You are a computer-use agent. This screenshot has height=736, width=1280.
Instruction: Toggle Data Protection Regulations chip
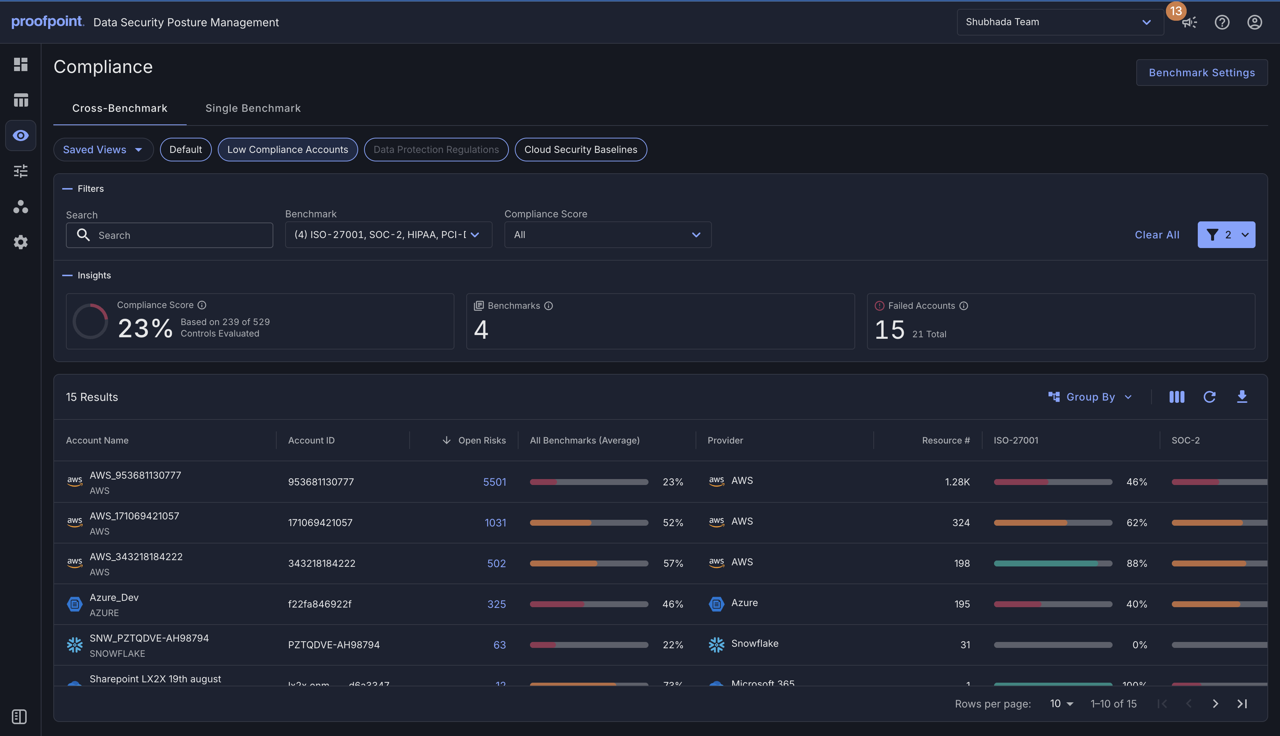436,150
